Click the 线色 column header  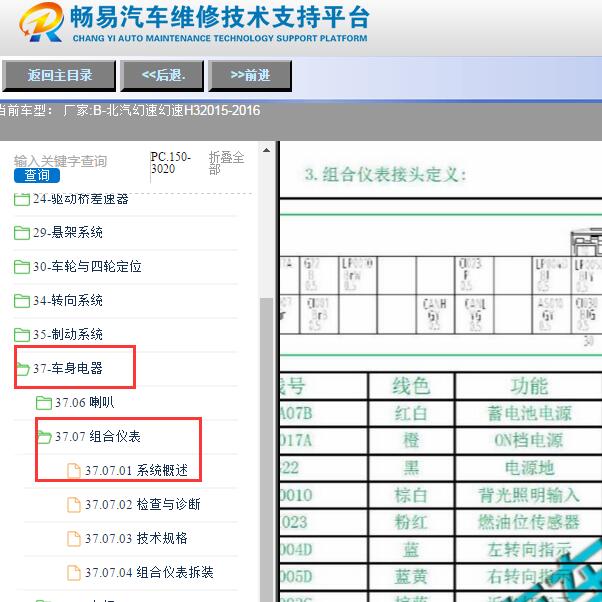coord(411,386)
